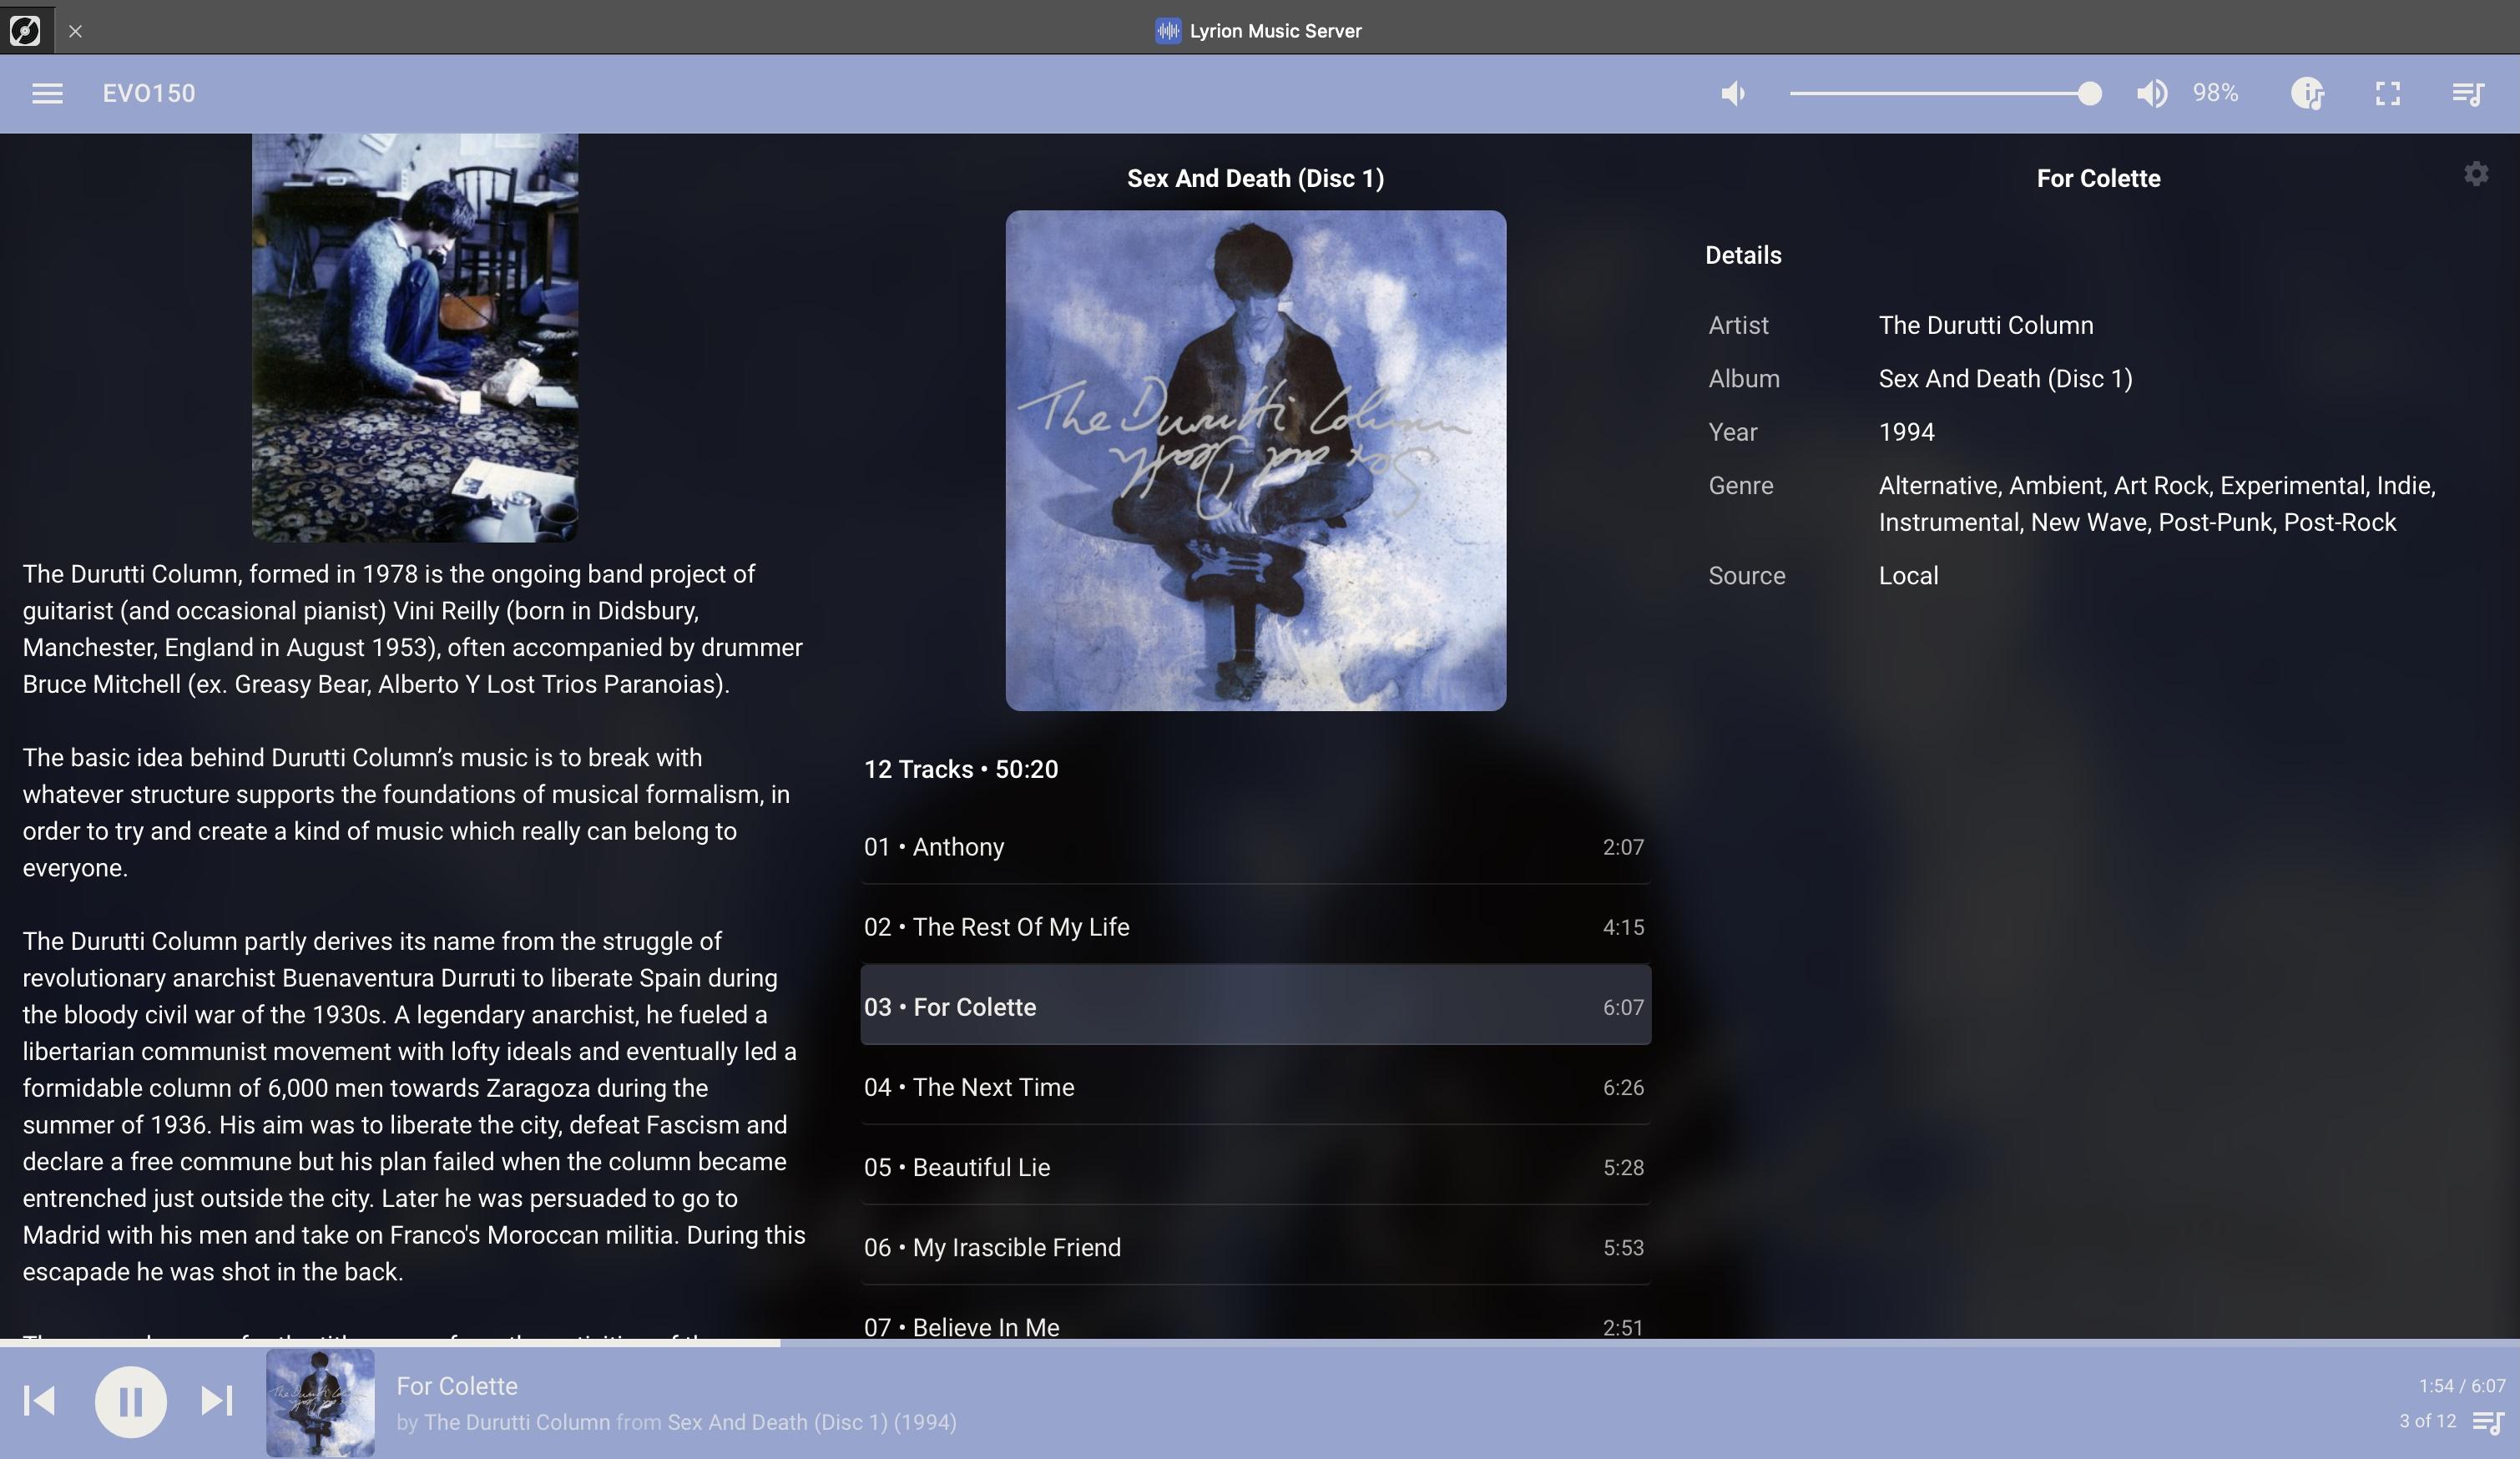Play track 04 The Next Time
Image resolution: width=2520 pixels, height=1459 pixels.
(1255, 1087)
